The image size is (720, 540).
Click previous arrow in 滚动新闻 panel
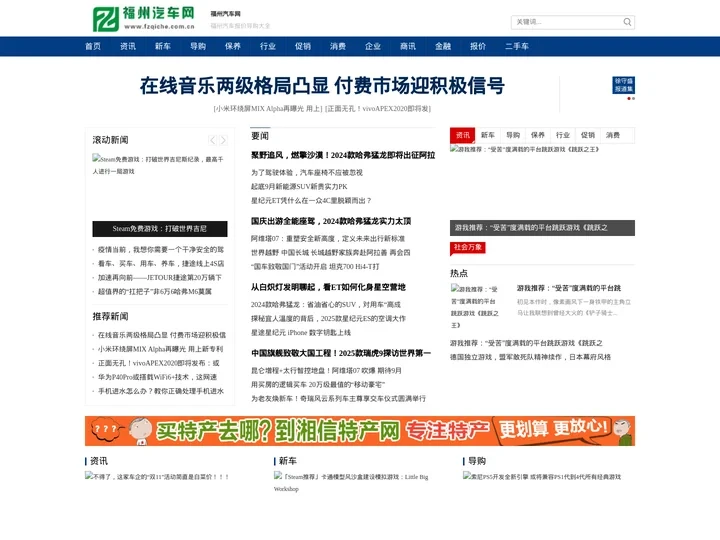(x=212, y=140)
